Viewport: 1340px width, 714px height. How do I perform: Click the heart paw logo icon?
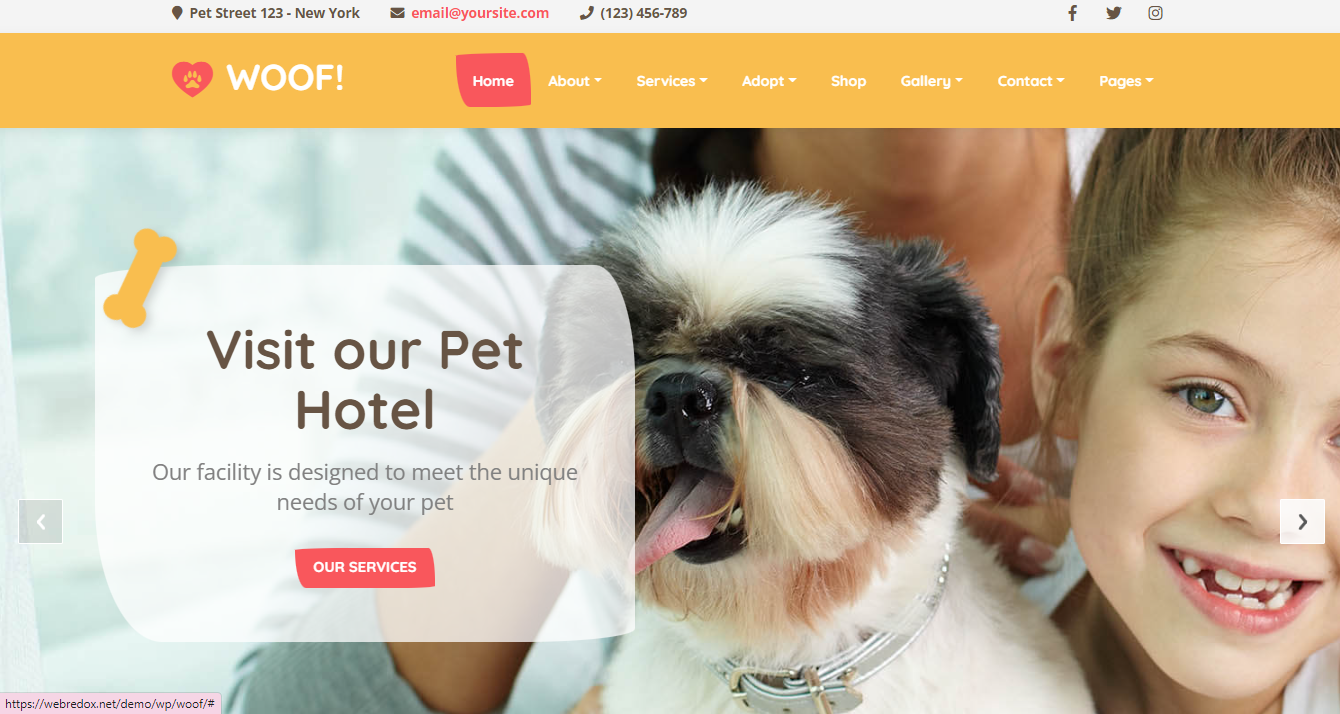pyautogui.click(x=192, y=79)
